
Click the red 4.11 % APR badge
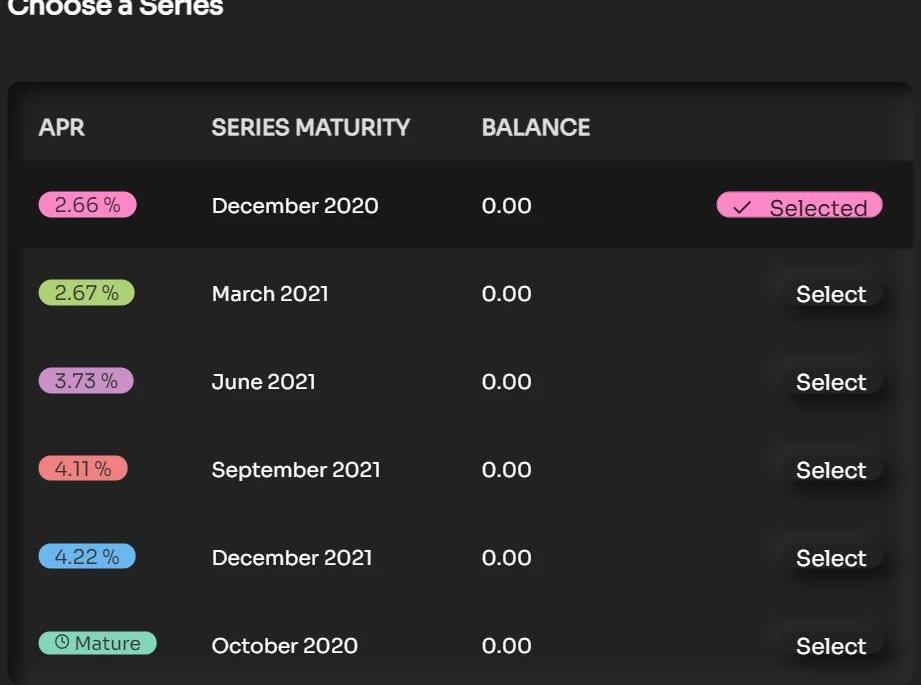(x=83, y=468)
